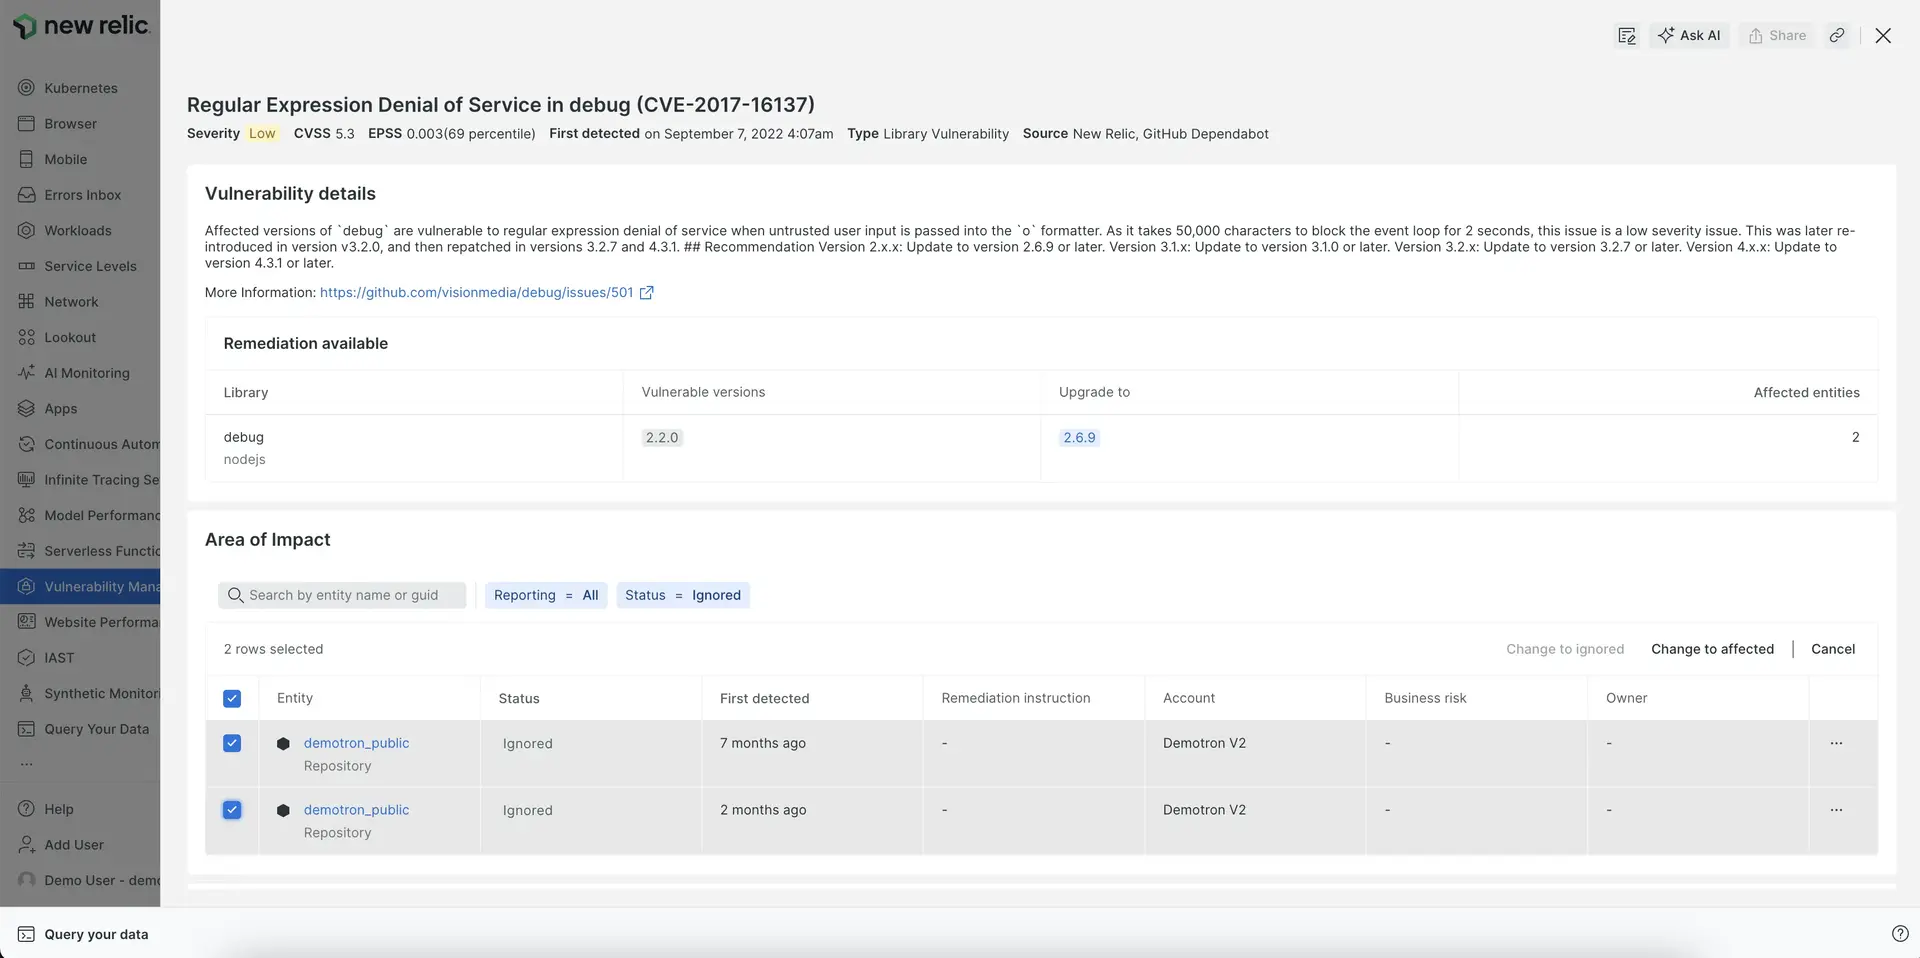Click the help question mark icon at bottom right
The image size is (1920, 958).
1900,934
